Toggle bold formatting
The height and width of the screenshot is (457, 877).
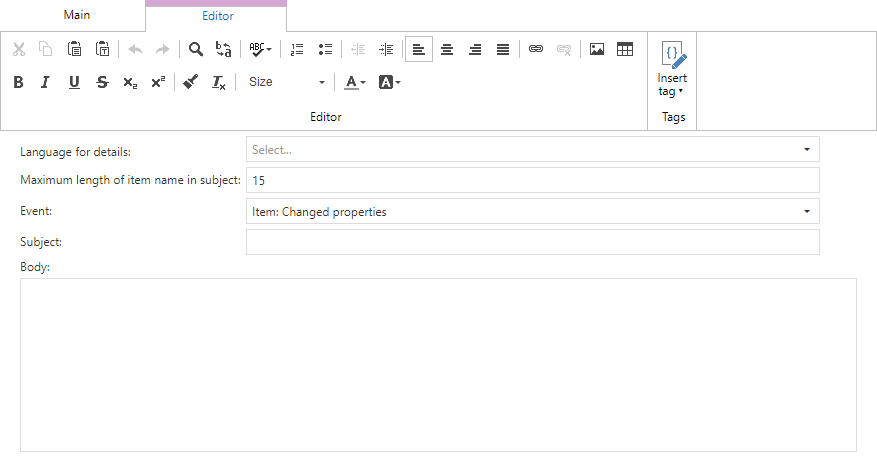click(18, 82)
